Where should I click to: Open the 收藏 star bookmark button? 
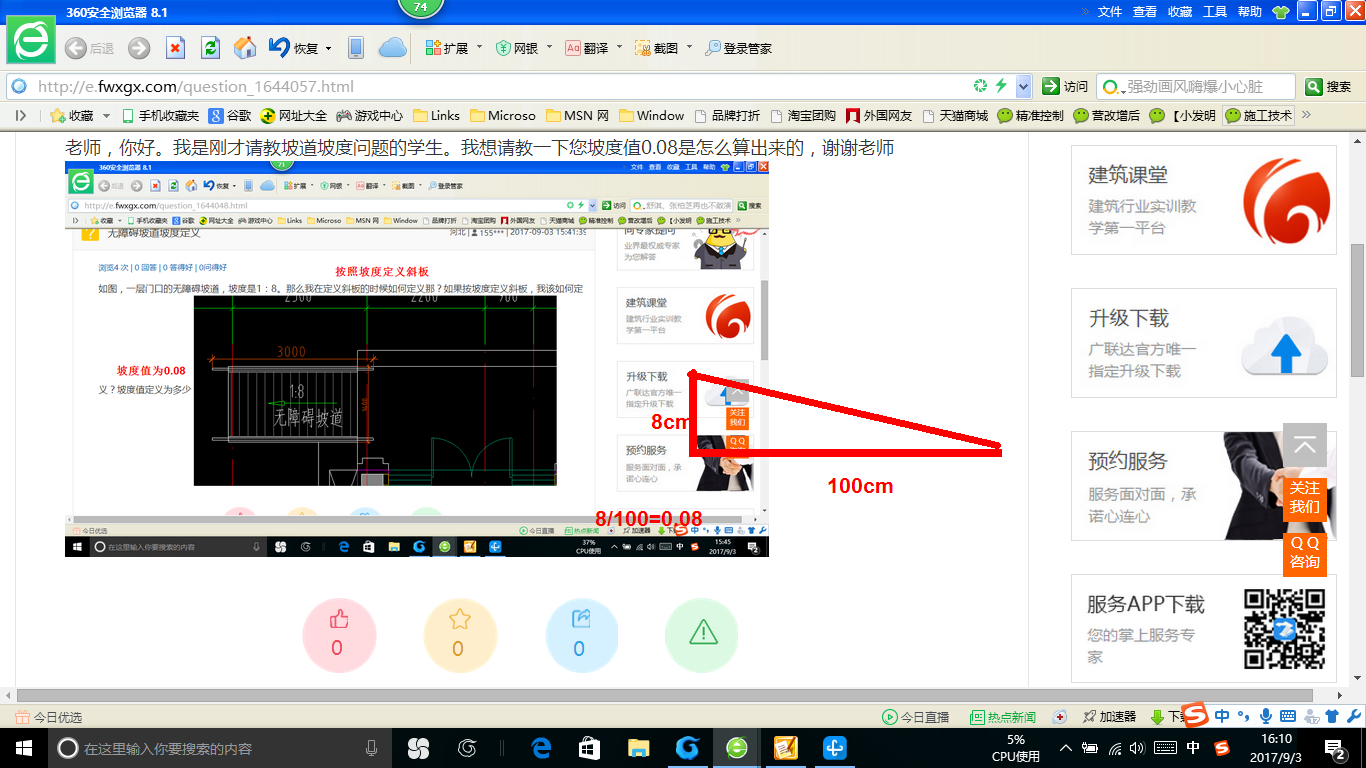(x=71, y=115)
